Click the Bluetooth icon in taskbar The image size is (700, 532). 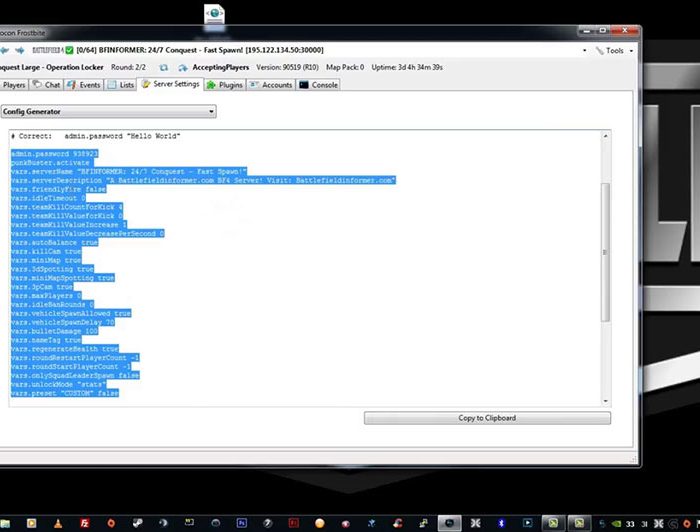(501, 523)
